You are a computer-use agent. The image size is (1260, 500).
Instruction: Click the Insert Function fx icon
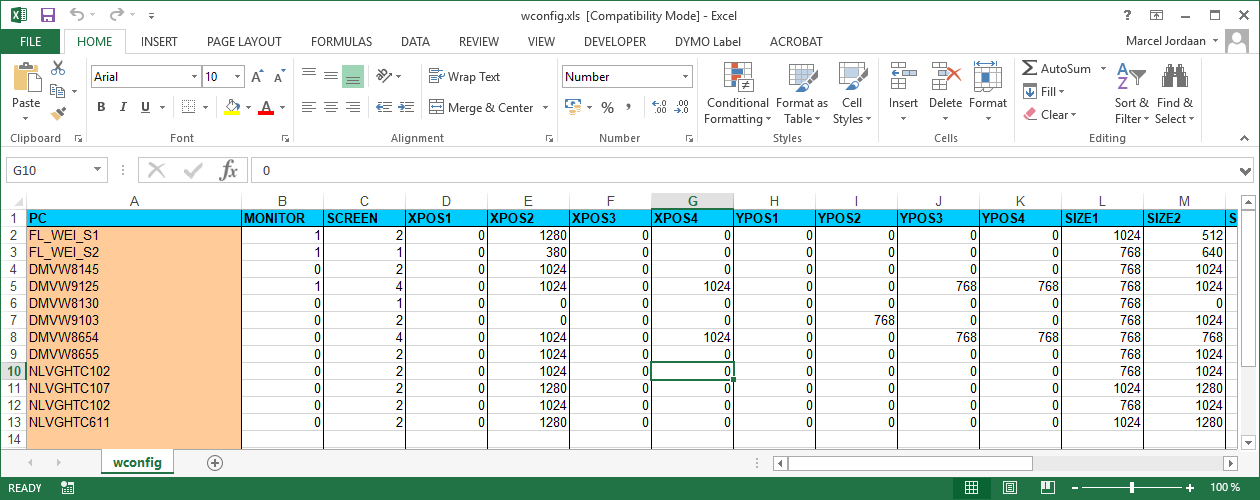229,170
